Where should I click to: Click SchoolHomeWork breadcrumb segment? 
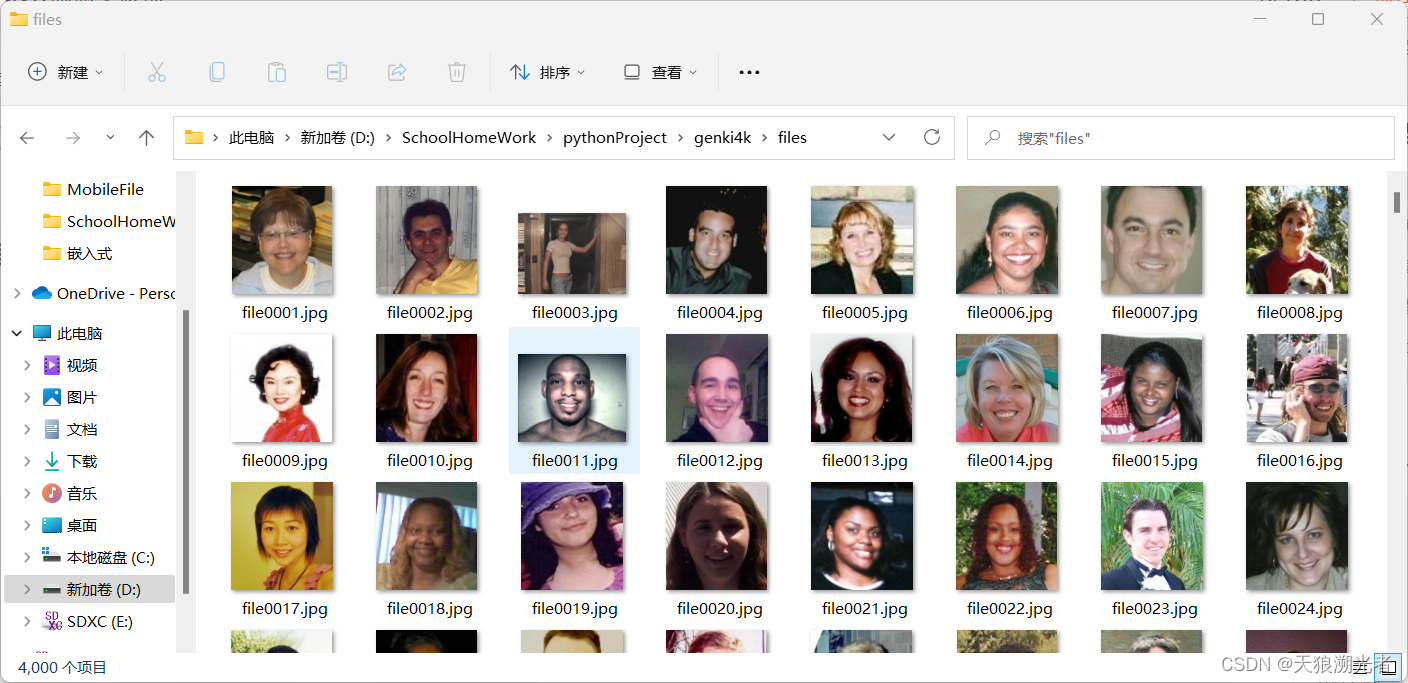[x=469, y=138]
